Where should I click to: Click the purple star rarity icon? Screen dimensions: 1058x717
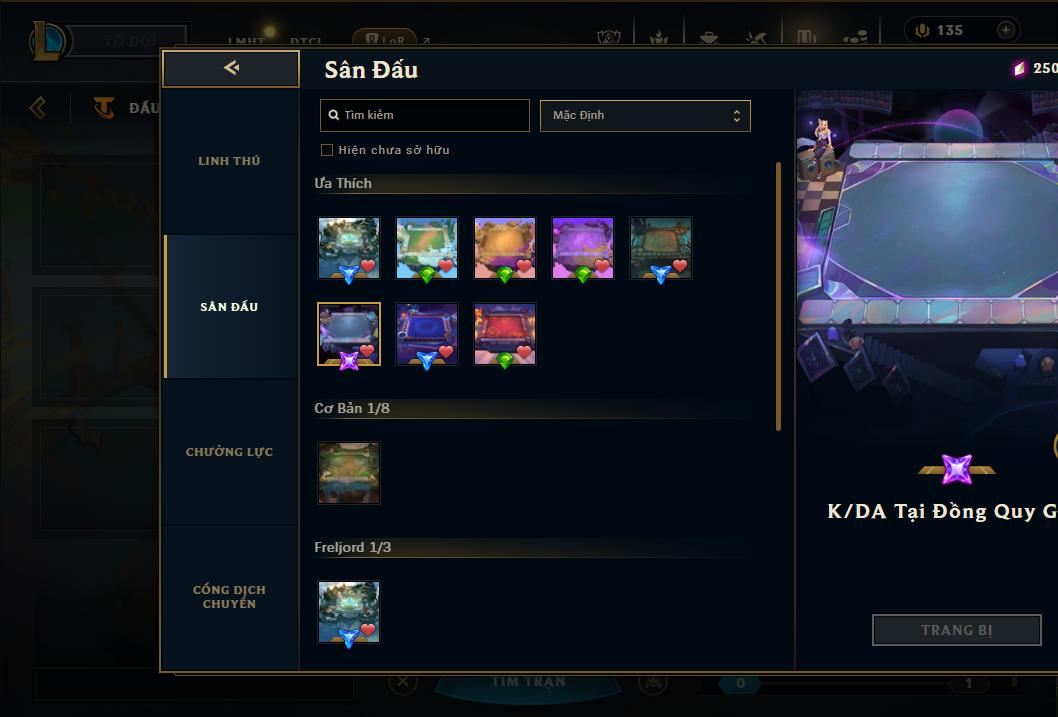957,469
